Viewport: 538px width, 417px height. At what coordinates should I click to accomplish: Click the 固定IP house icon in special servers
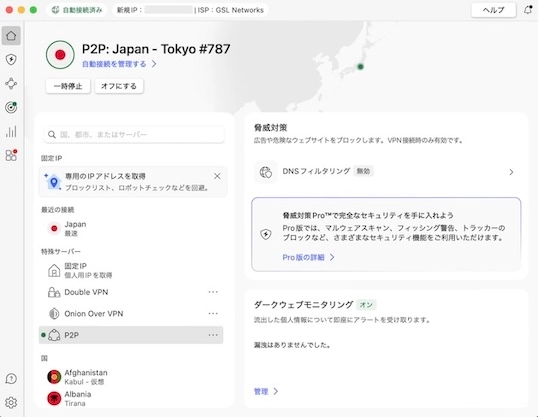(54, 270)
